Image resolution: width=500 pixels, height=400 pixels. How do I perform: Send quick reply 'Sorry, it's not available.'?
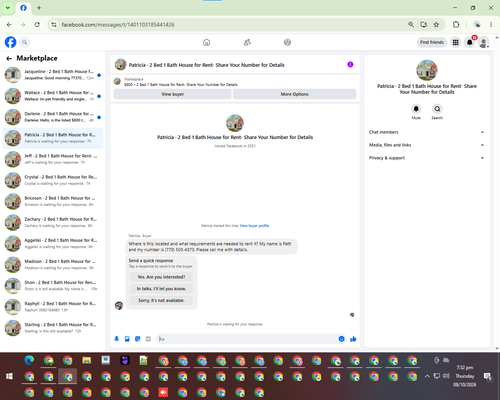click(161, 300)
